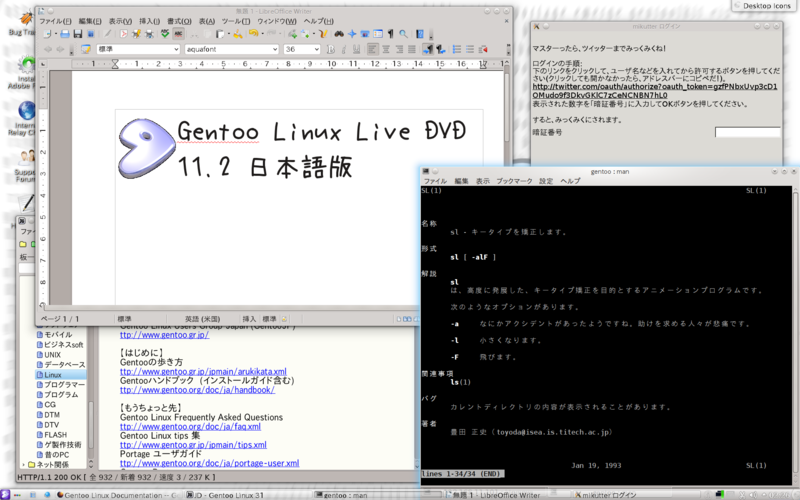The width and height of the screenshot is (800, 500).
Task: Switch to Gentoo Linux Documentation taskbar entry
Action: [x=118, y=495]
